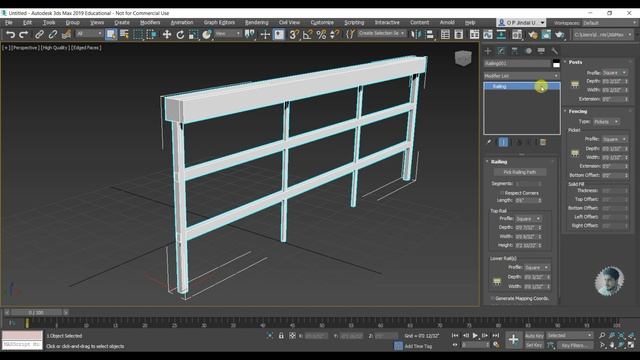640x360 pixels.
Task: Click the object color swatch
Action: (x=556, y=64)
